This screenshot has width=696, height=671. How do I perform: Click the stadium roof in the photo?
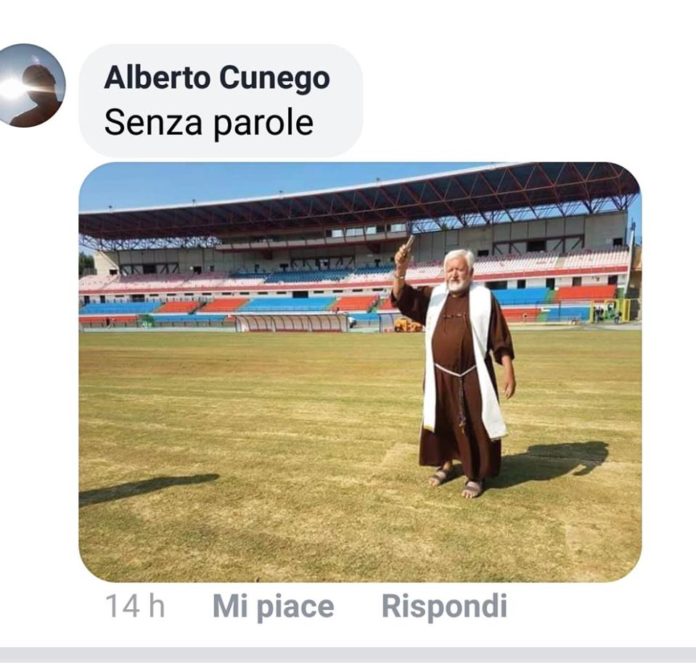coord(360,200)
